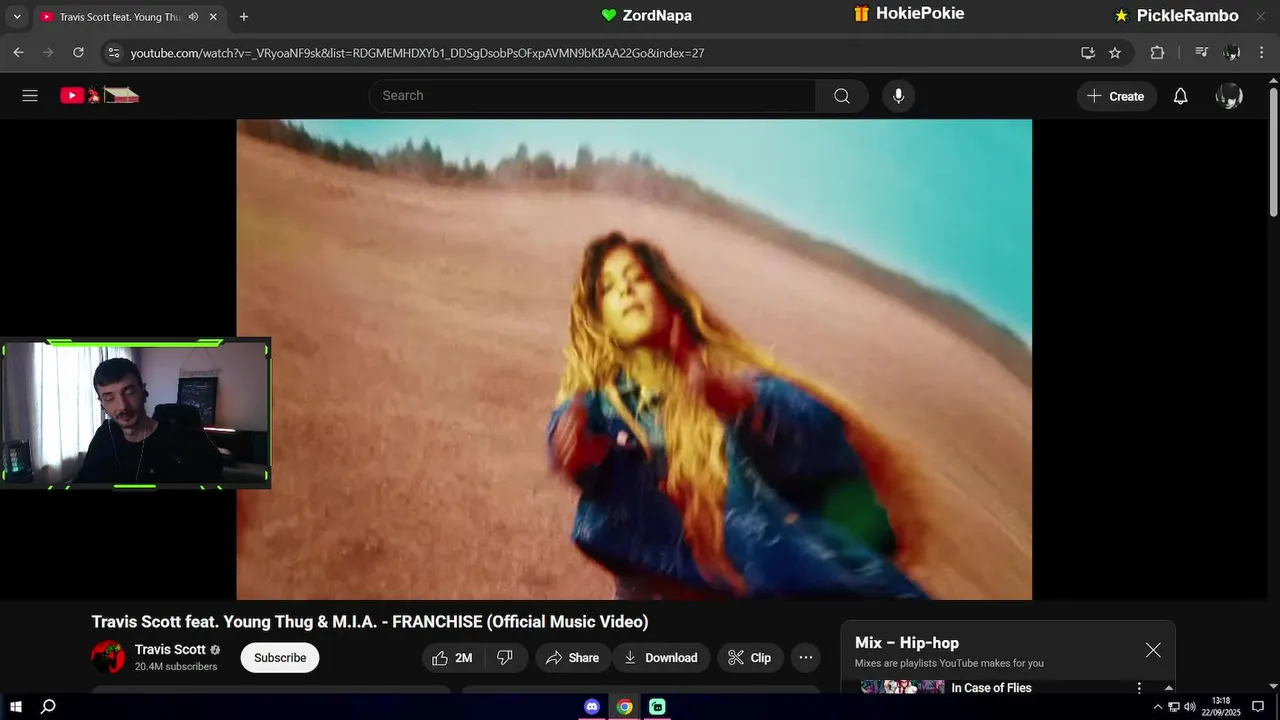Go to the YouTube home logo
This screenshot has width=1280, height=720.
tap(99, 96)
